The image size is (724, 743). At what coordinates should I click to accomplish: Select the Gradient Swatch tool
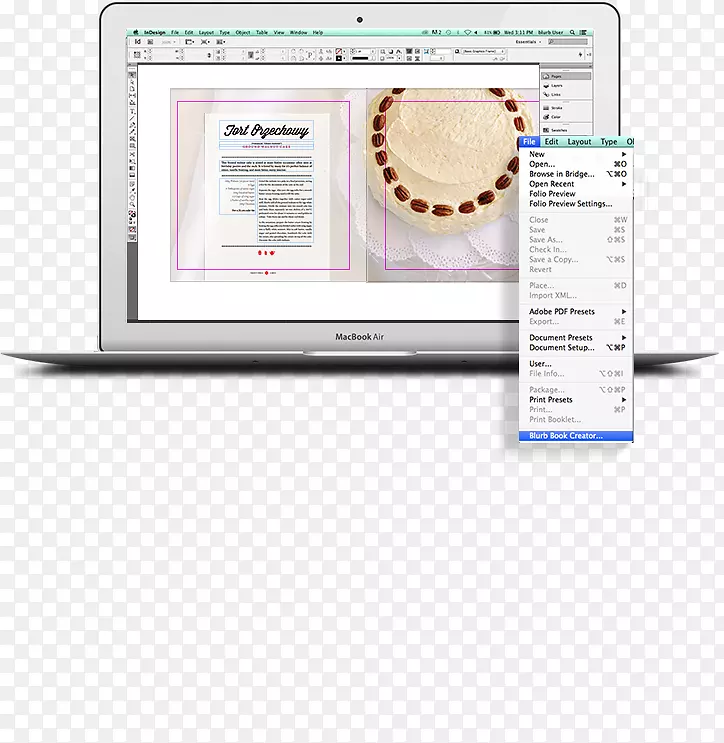[x=132, y=168]
